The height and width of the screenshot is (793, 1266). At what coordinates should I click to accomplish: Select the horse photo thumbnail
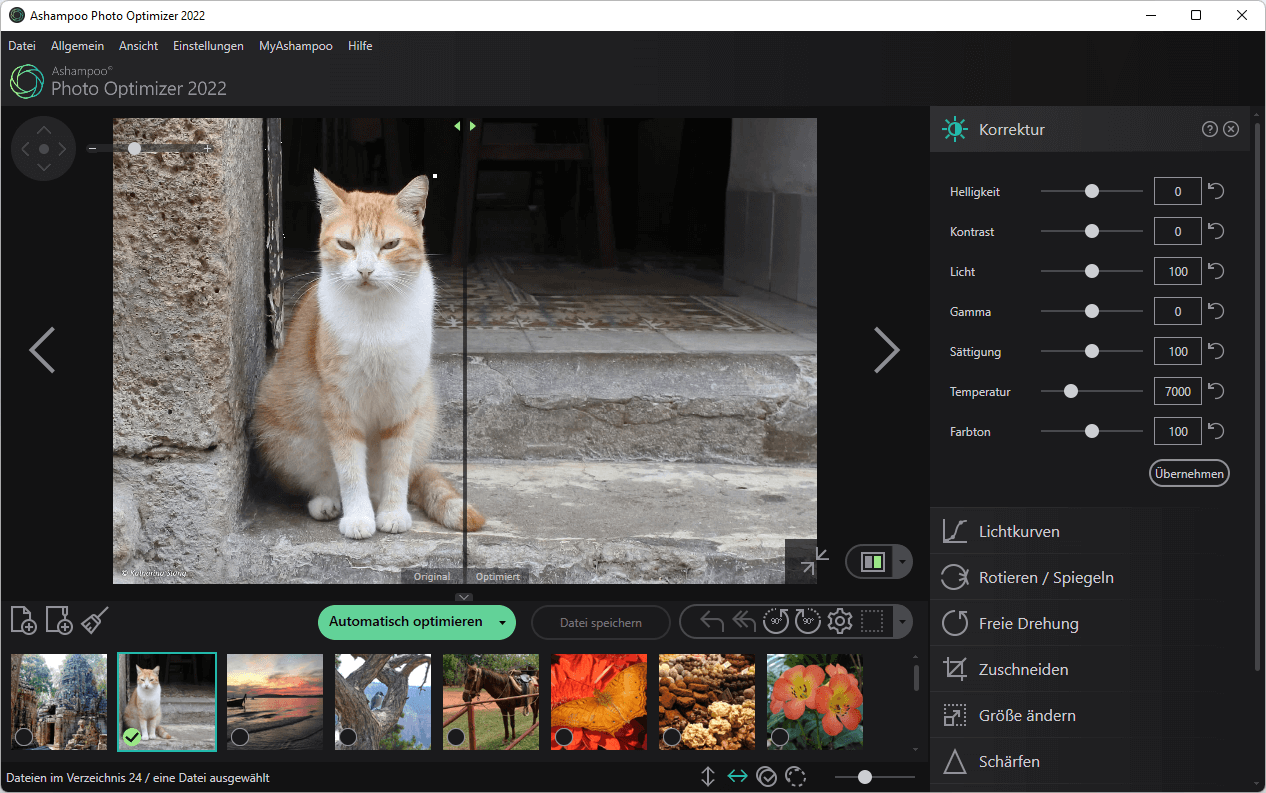click(x=490, y=701)
